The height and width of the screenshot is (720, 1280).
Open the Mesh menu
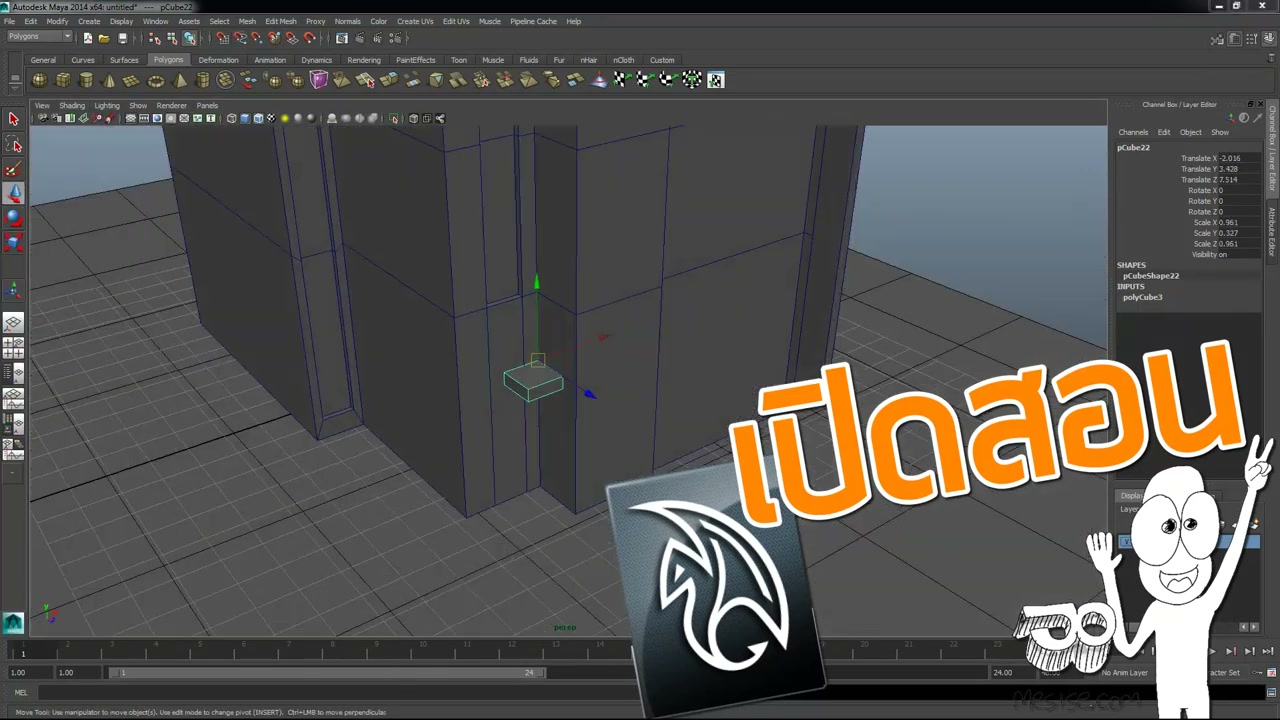pos(247,21)
